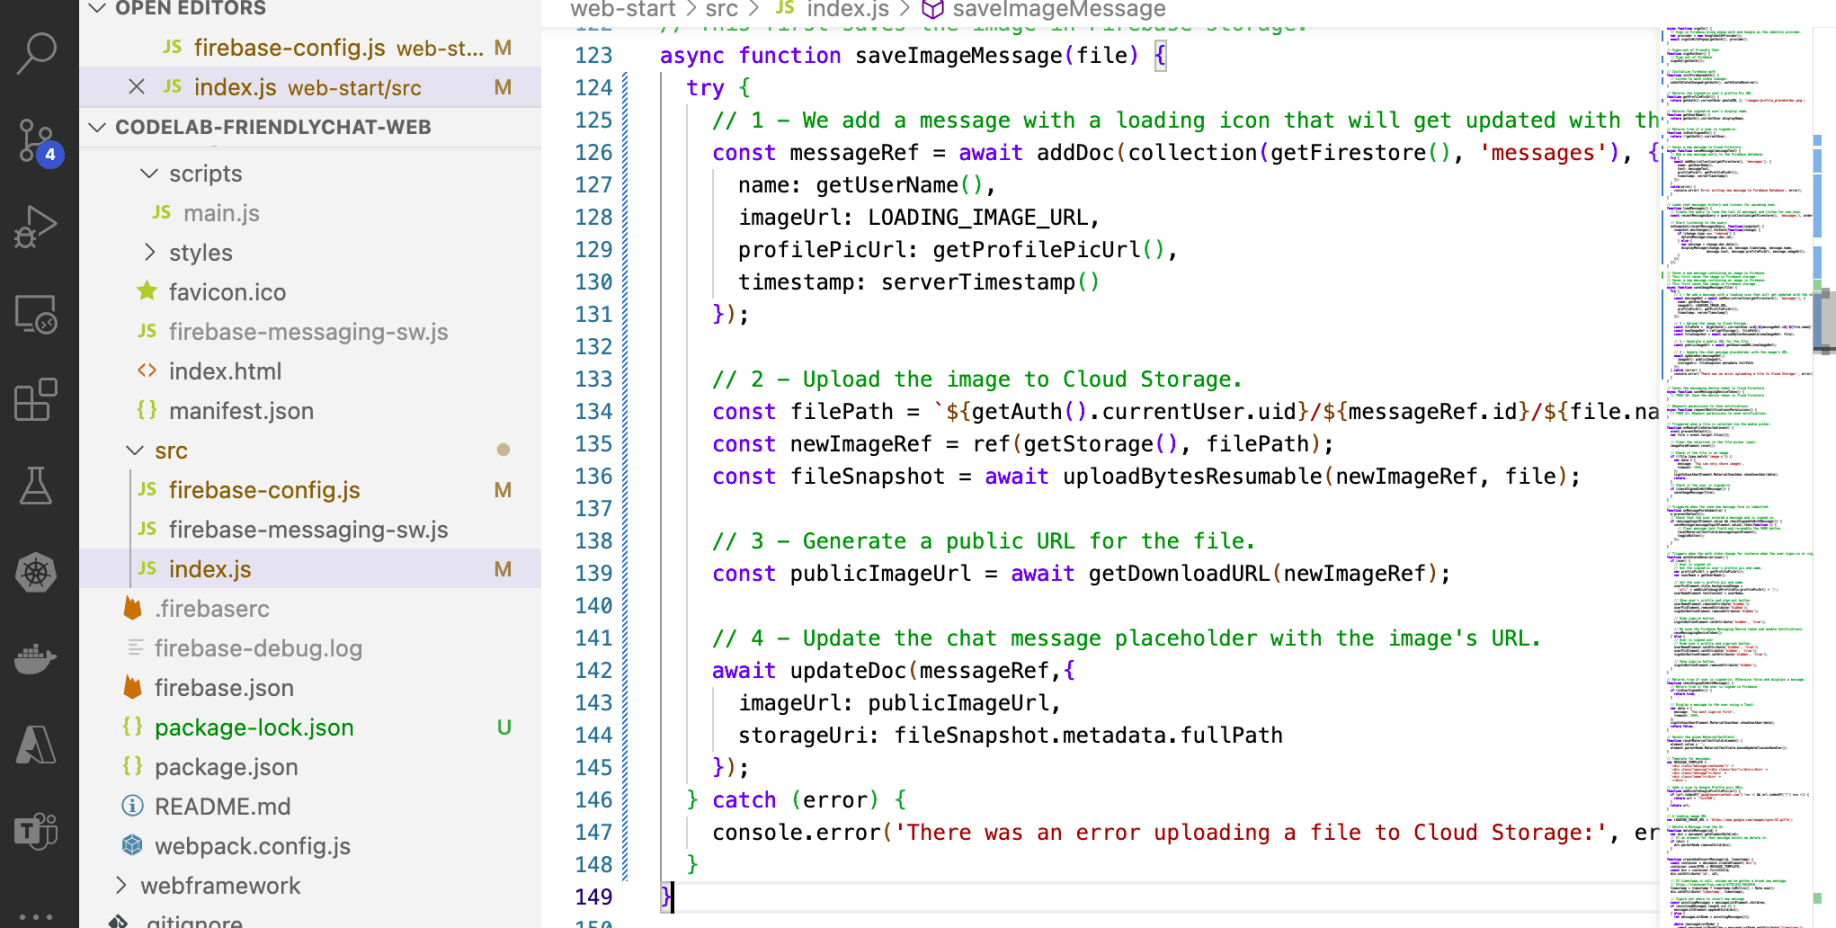Click getDownloadURL on line 139

pyautogui.click(x=1180, y=573)
